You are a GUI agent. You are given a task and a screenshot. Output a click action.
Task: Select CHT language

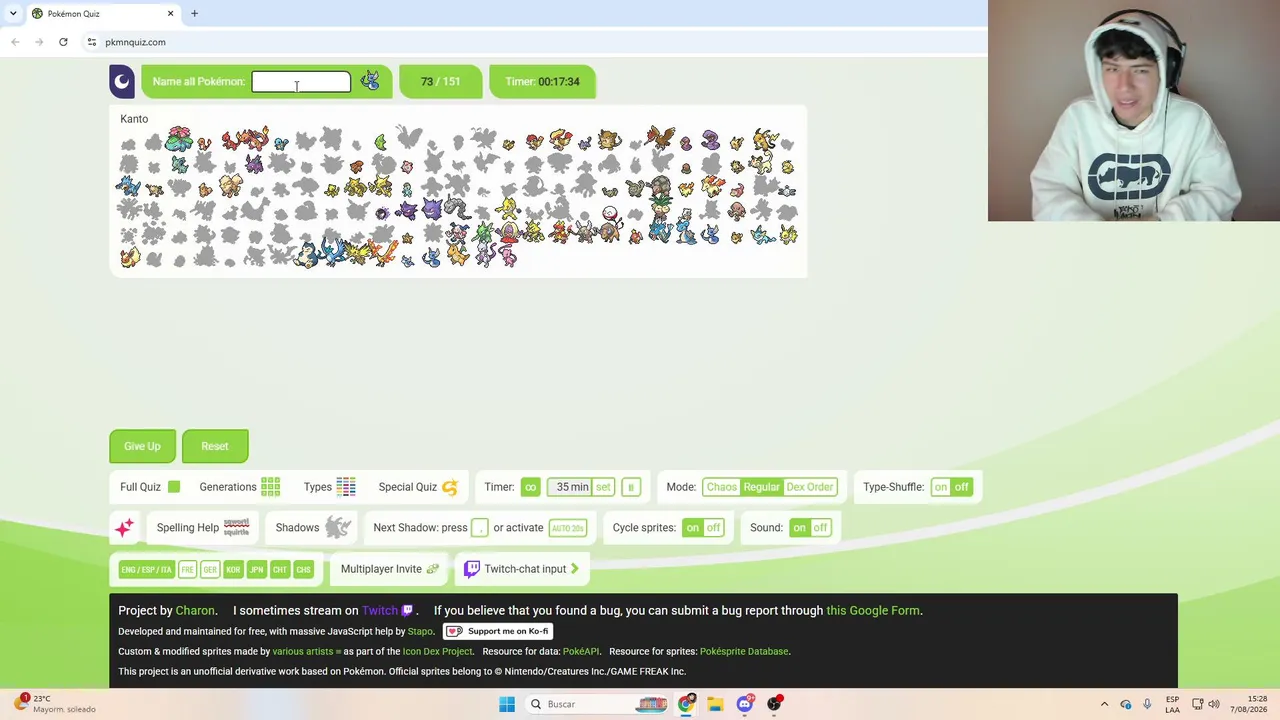tap(279, 570)
